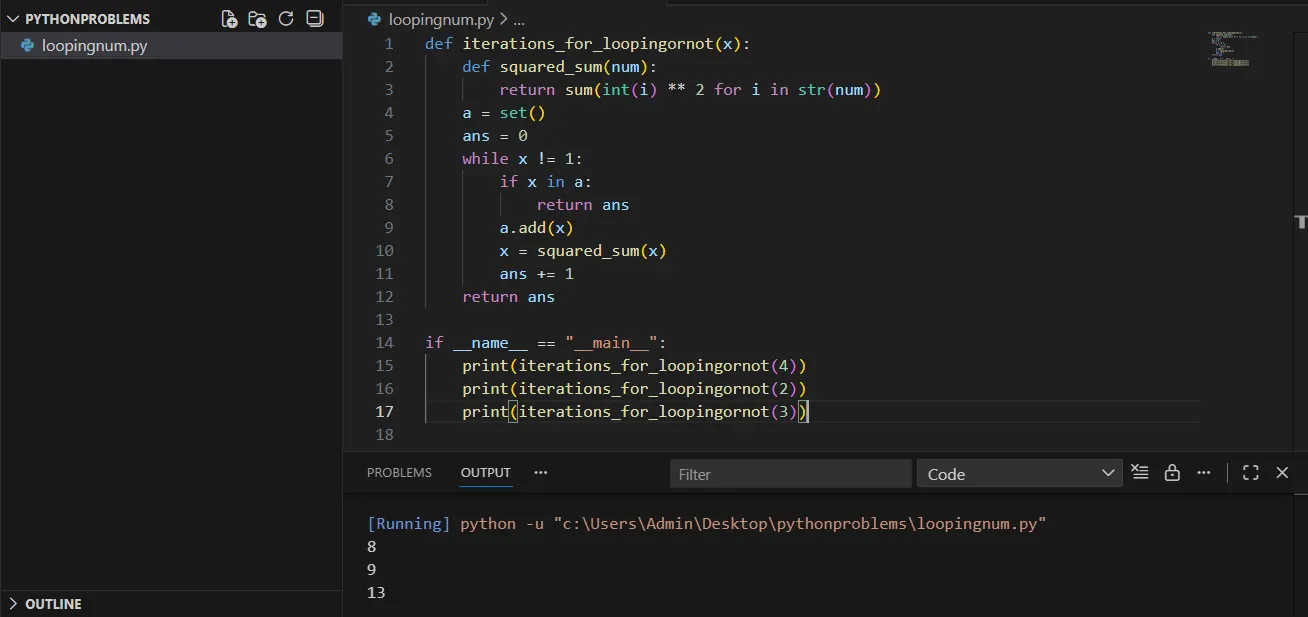Switch to the PROBLEMS tab
Screen dimensions: 1308x617
398,472
